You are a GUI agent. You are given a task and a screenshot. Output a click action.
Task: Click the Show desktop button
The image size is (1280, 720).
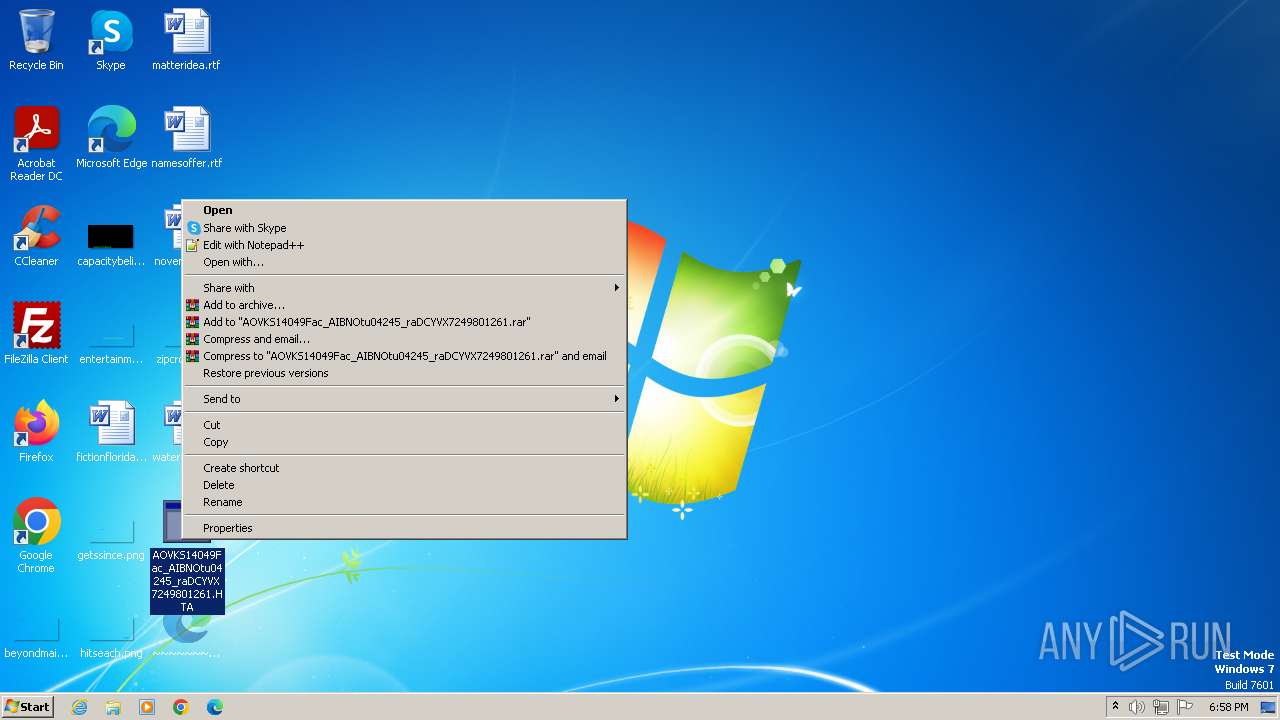pyautogui.click(x=1269, y=707)
